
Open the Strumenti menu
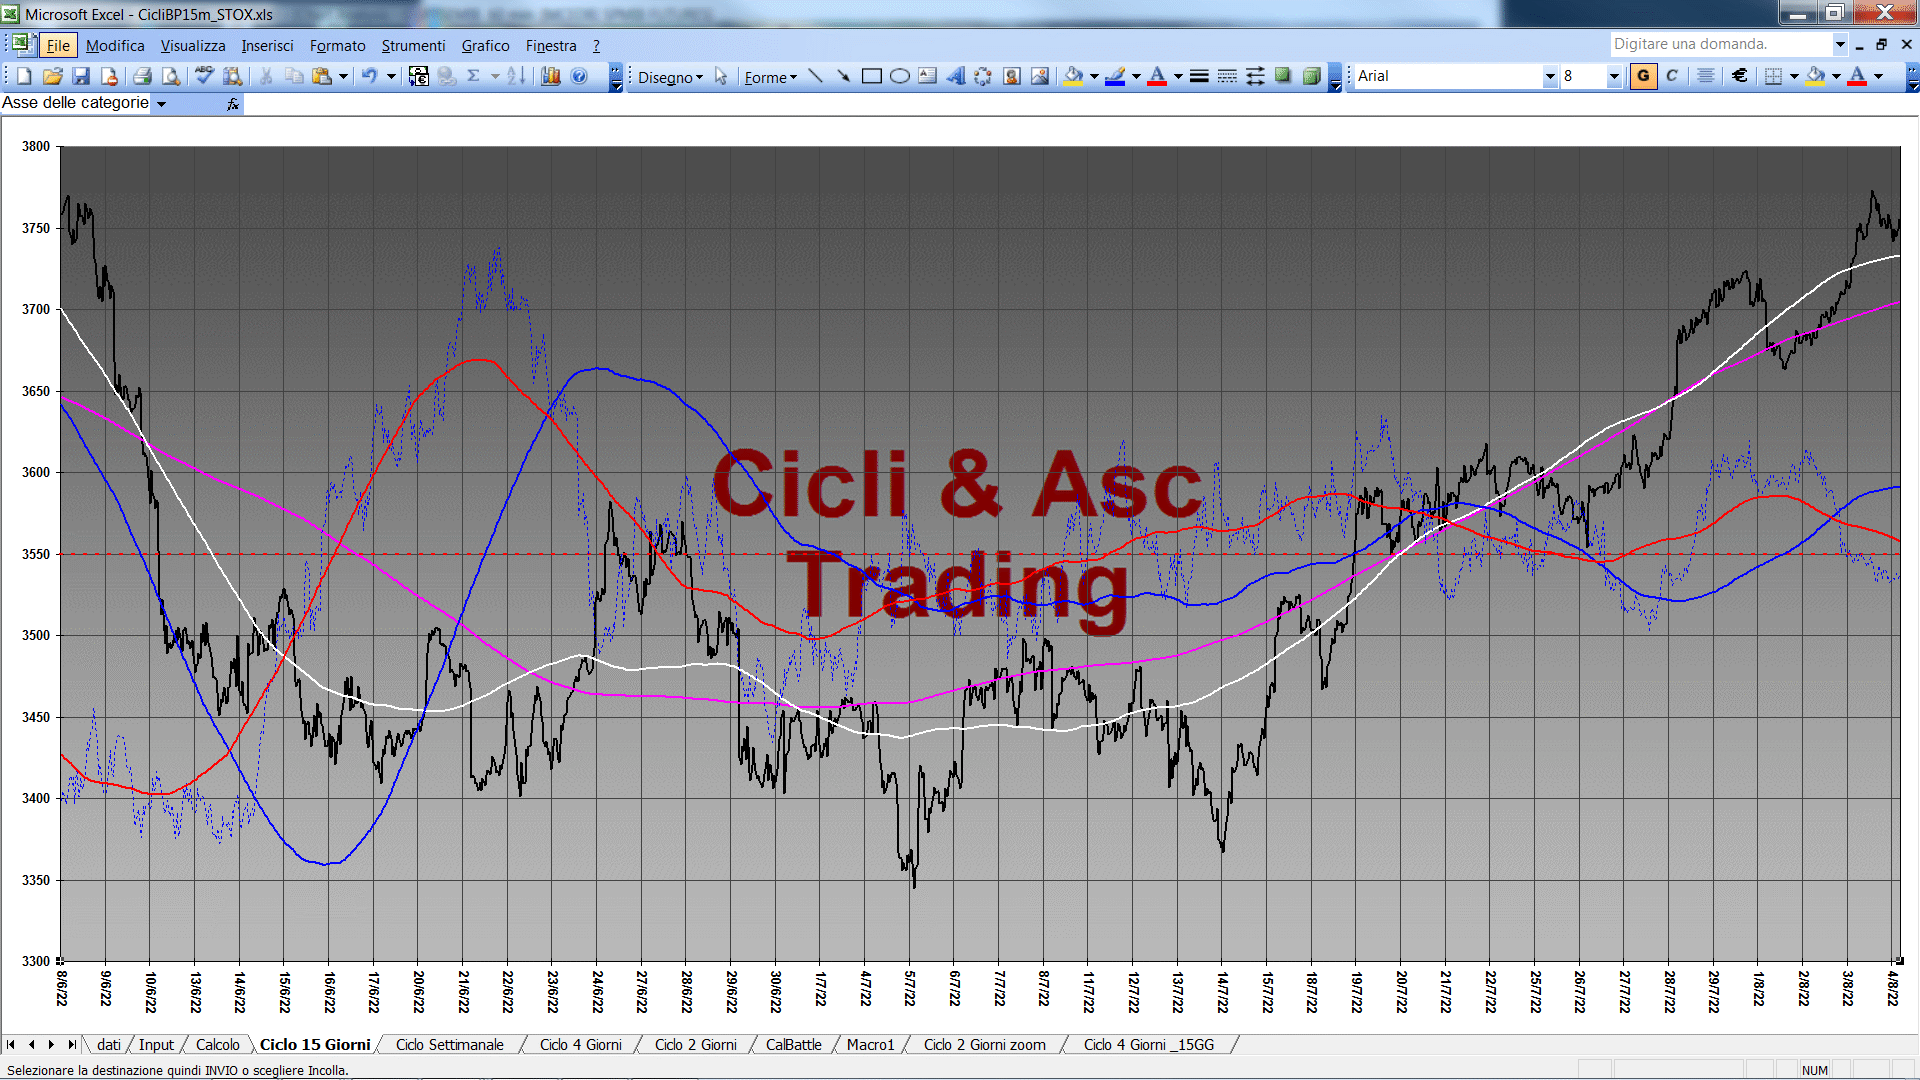(x=413, y=45)
